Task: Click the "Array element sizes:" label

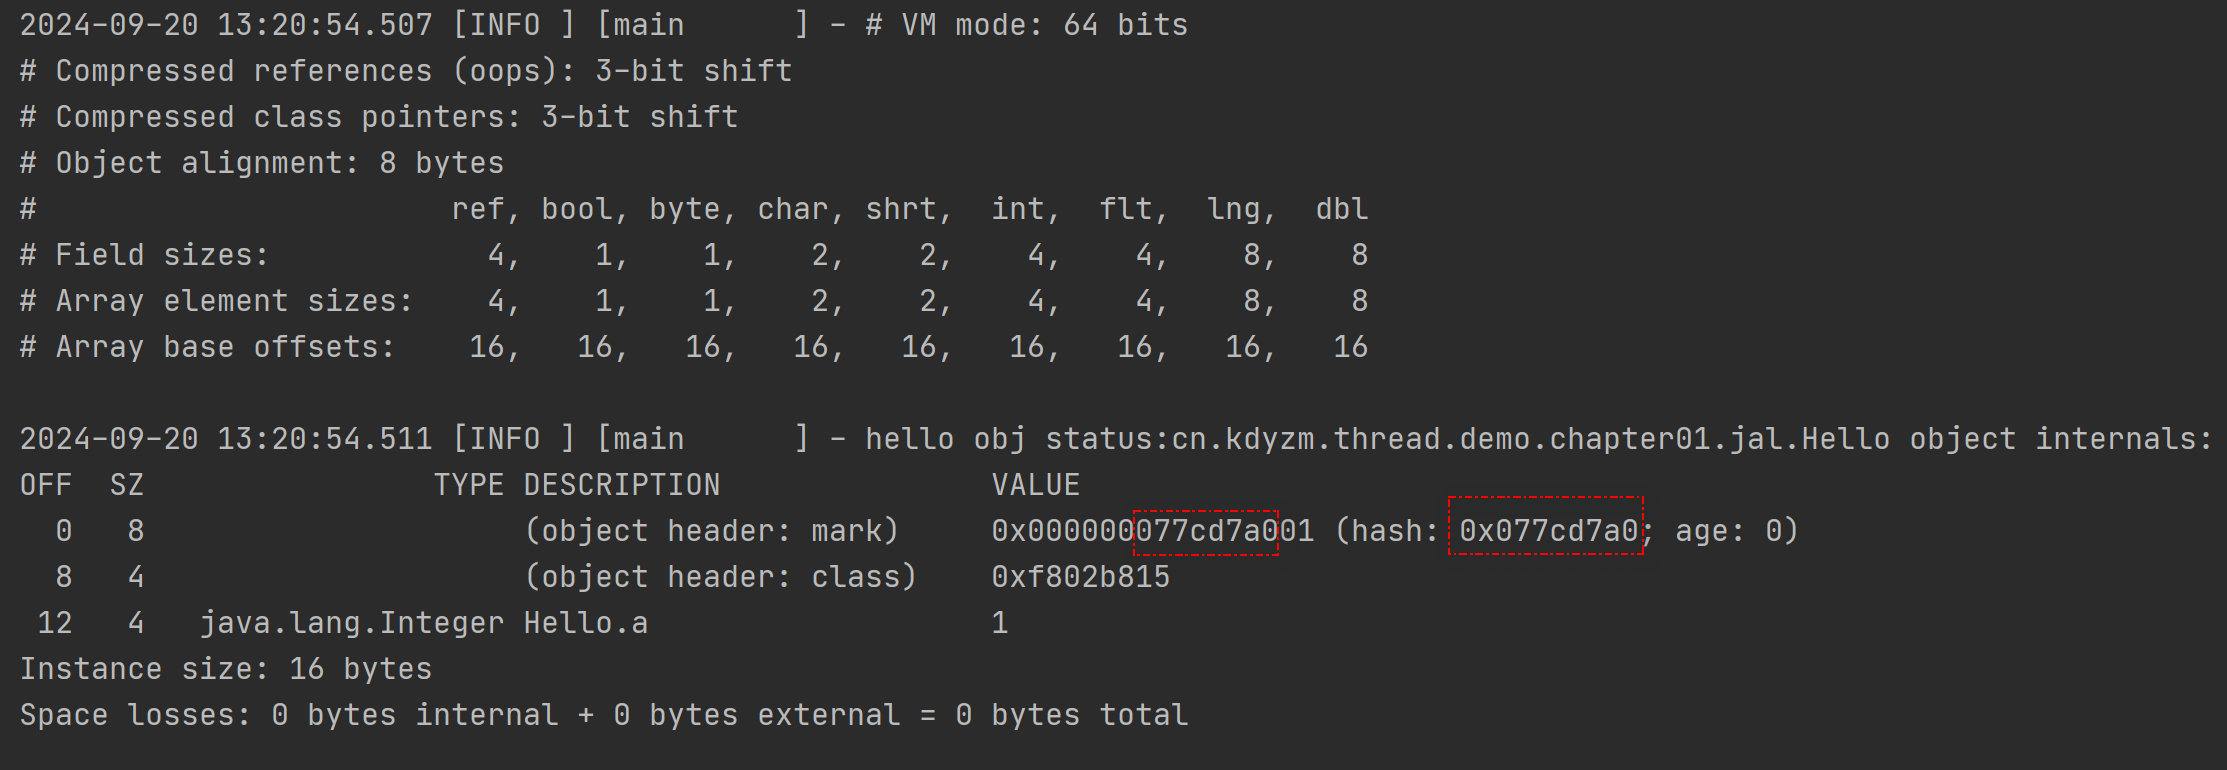Action: (234, 301)
